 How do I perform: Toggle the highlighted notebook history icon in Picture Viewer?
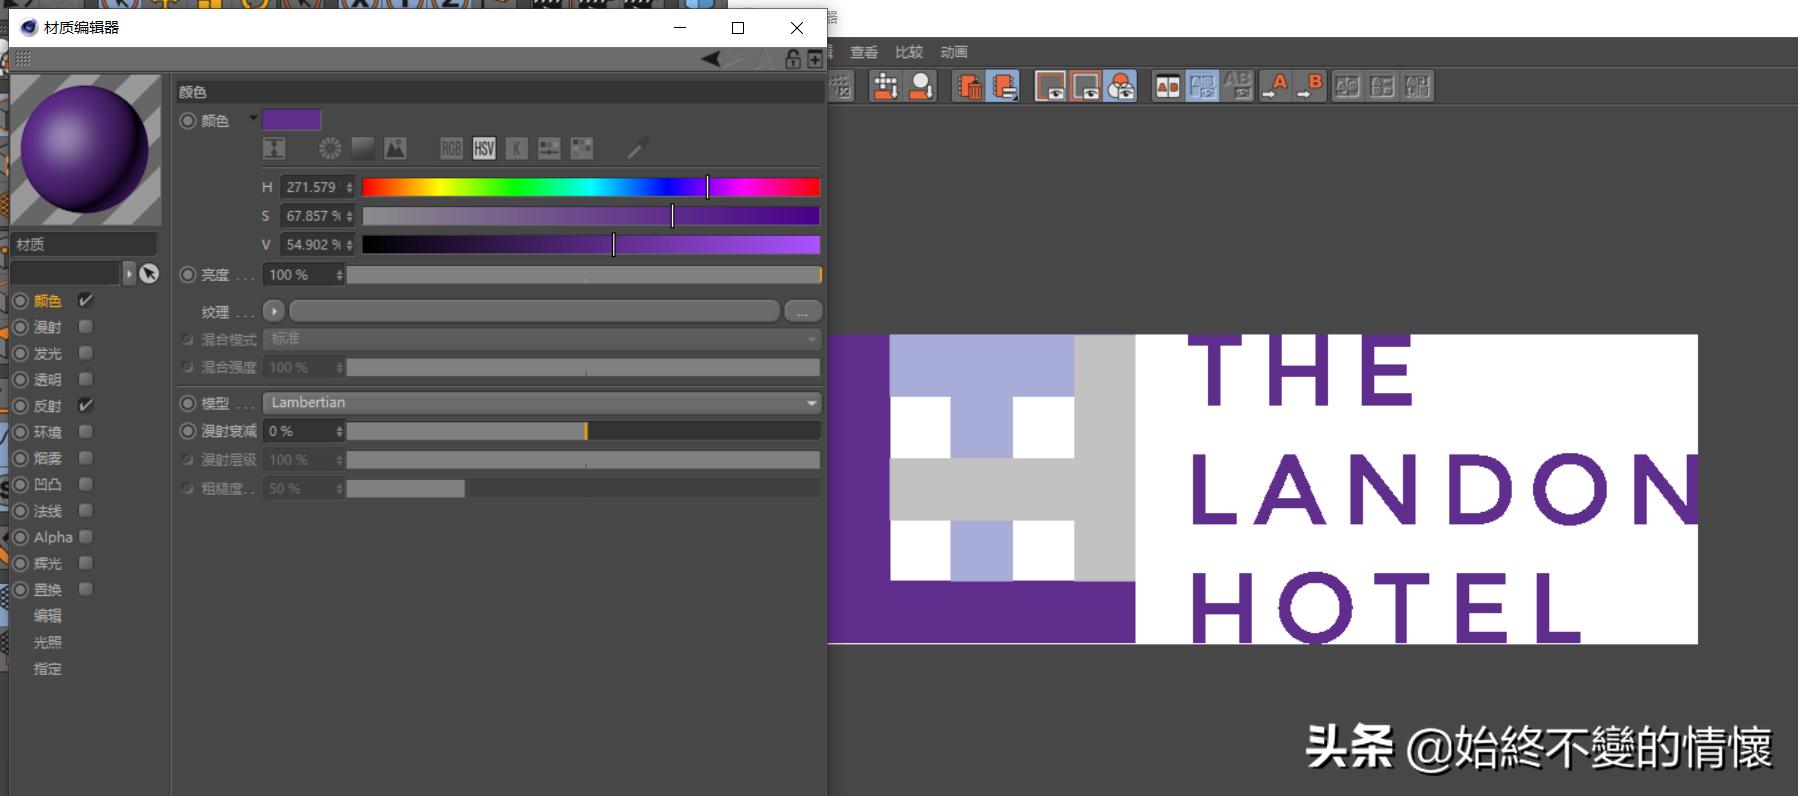click(x=1004, y=86)
